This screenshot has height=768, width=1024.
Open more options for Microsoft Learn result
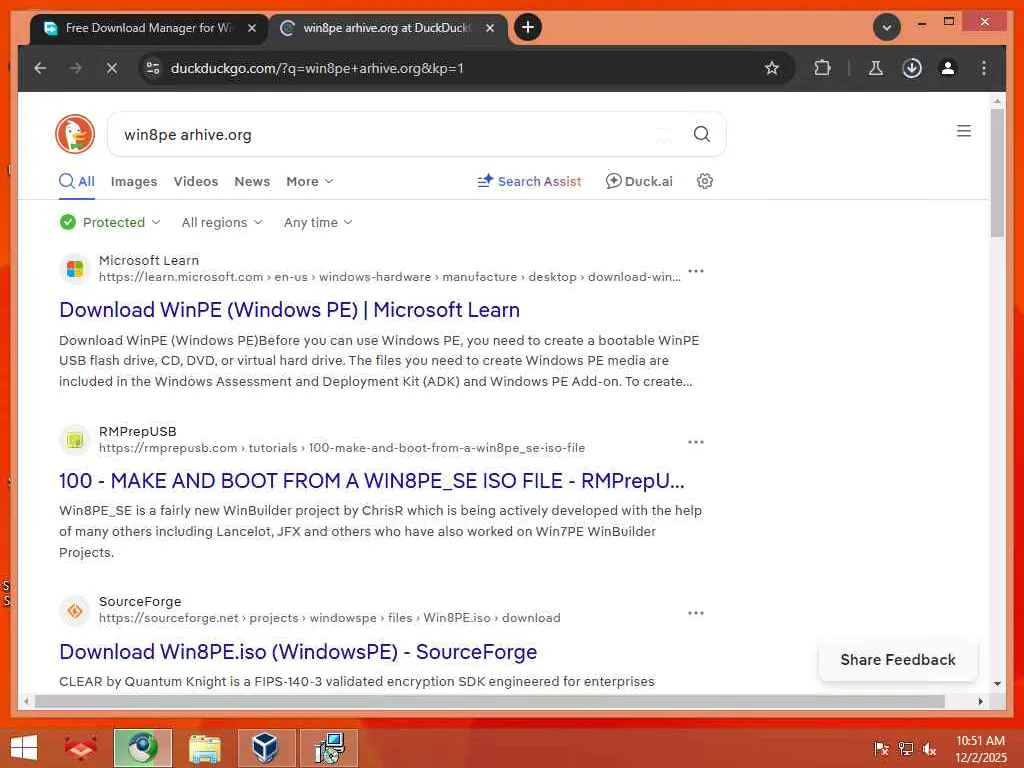[x=696, y=270]
